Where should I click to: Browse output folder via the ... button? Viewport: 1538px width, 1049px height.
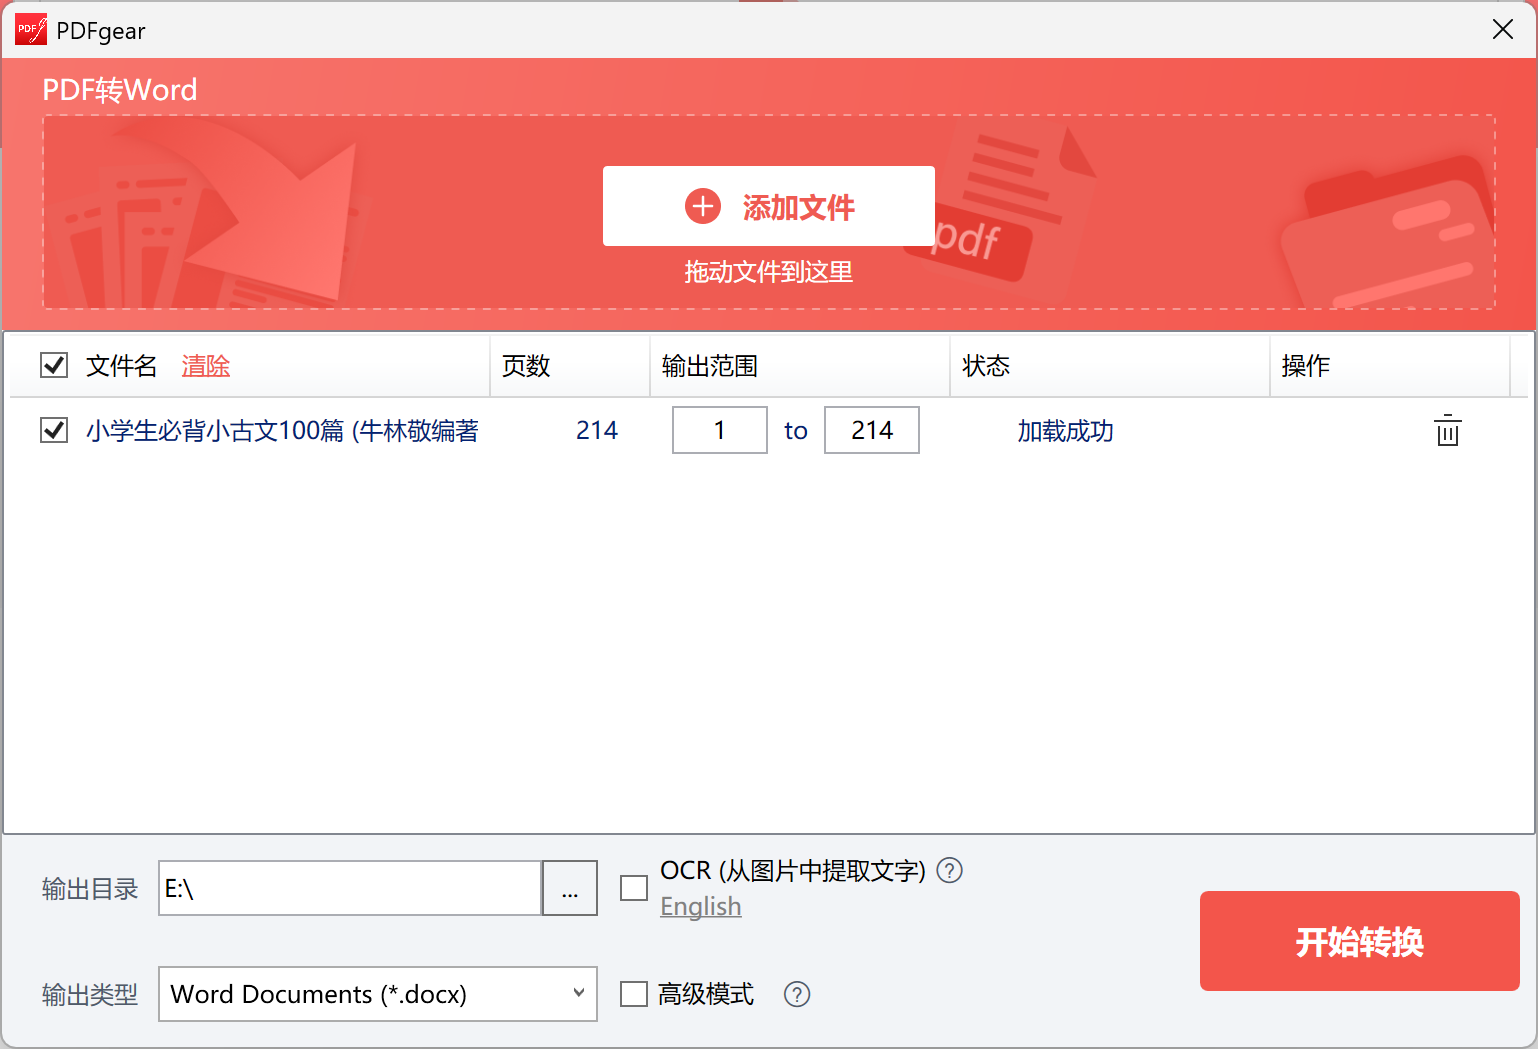tap(569, 888)
